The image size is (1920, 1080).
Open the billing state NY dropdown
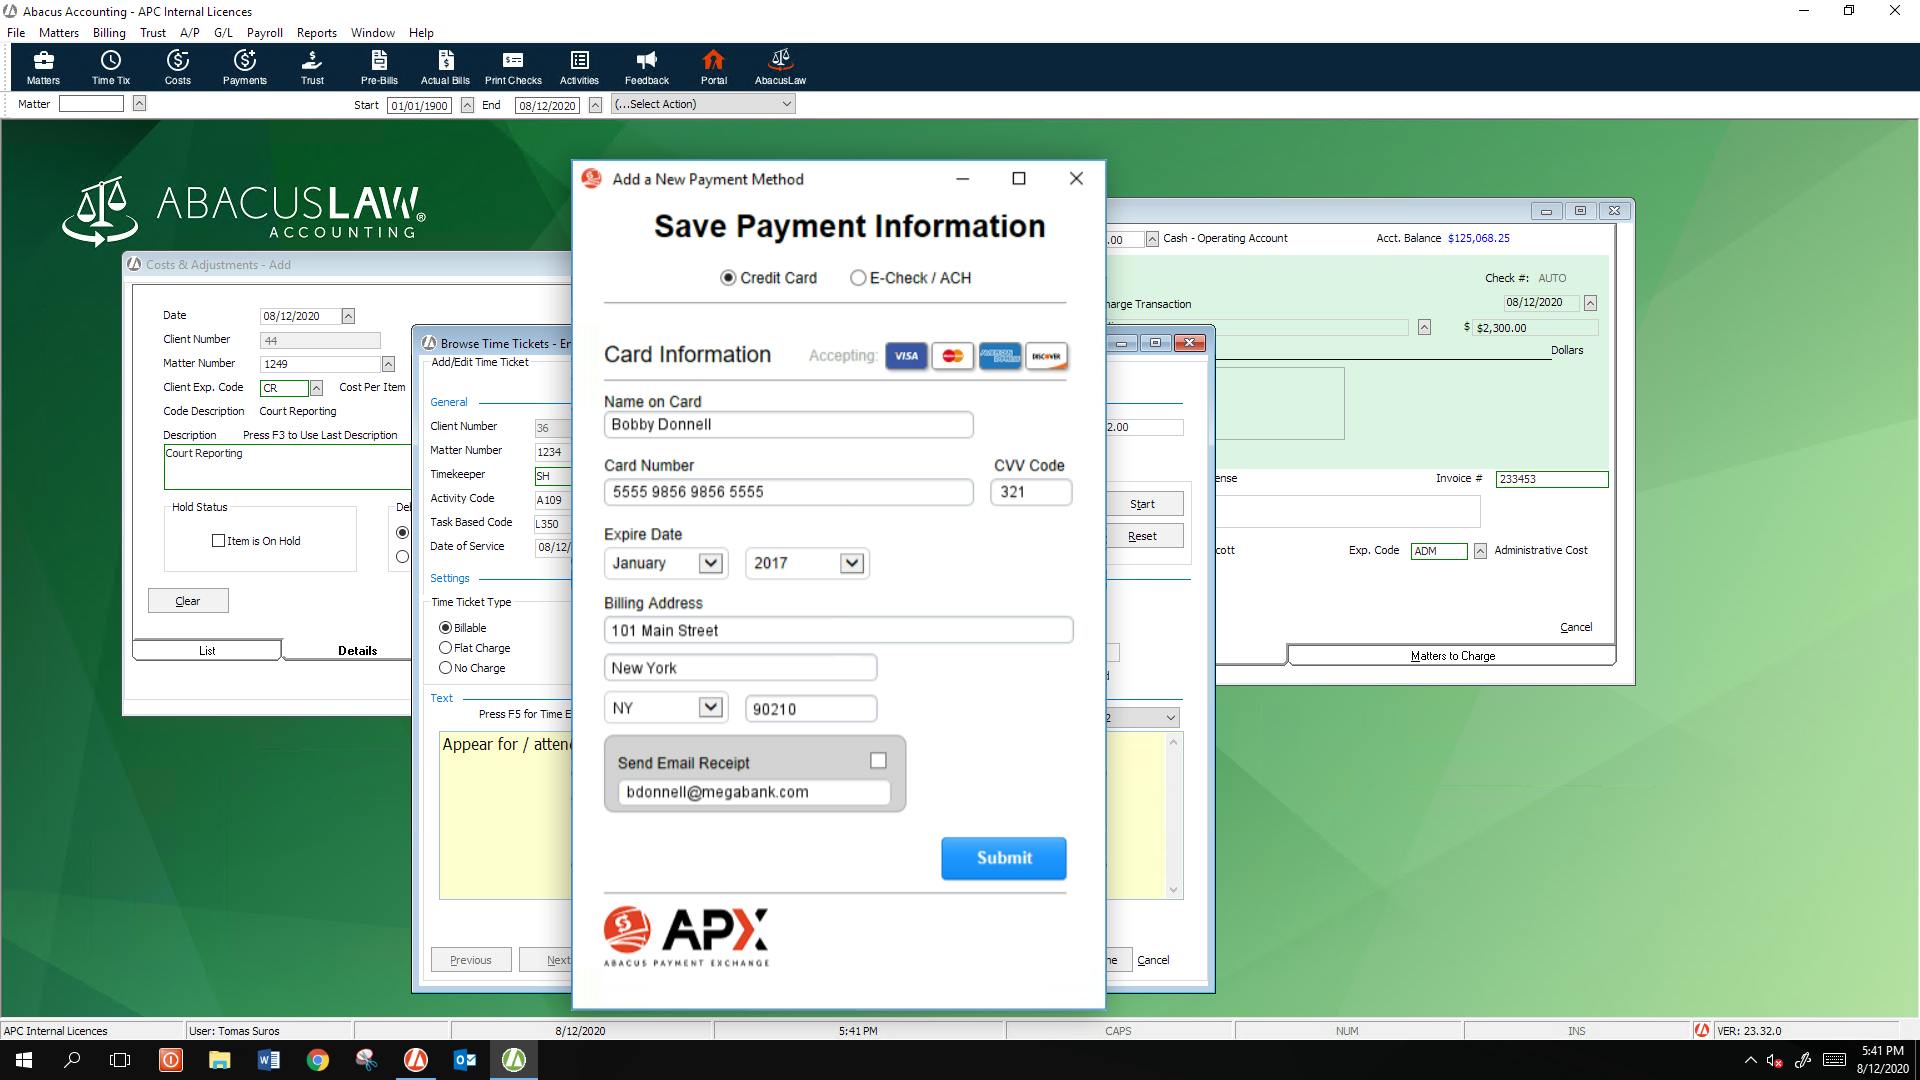point(710,707)
